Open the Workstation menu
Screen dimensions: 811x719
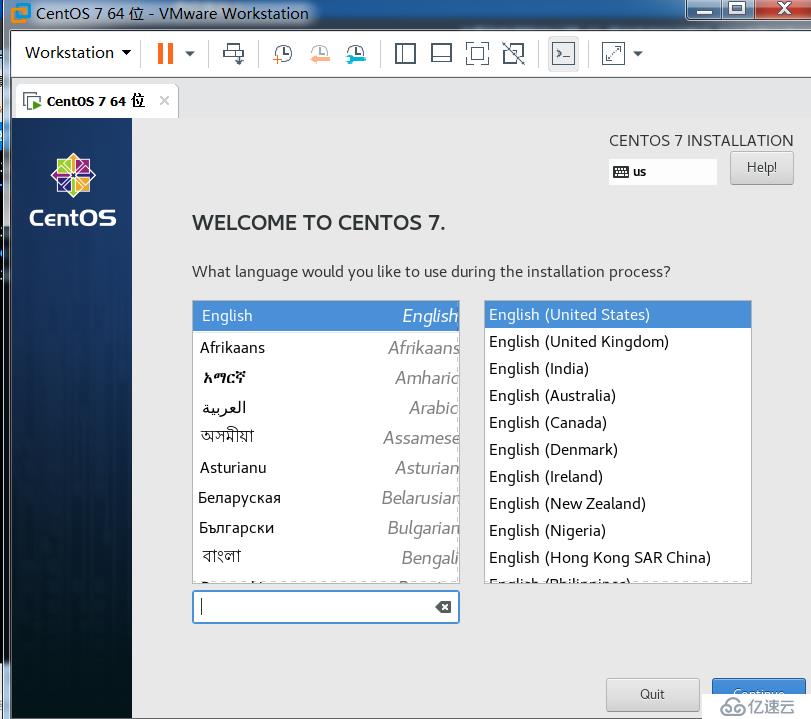78,53
